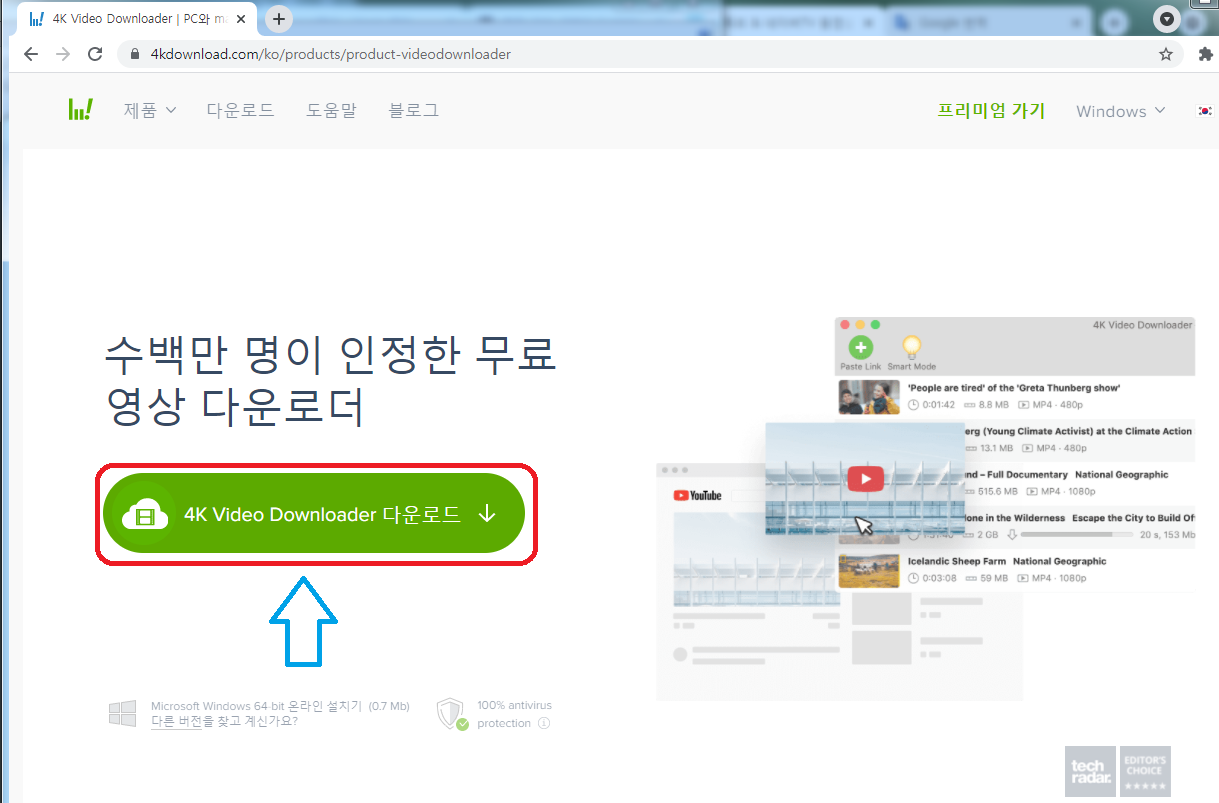Reload the page with refresh icon

coord(95,54)
